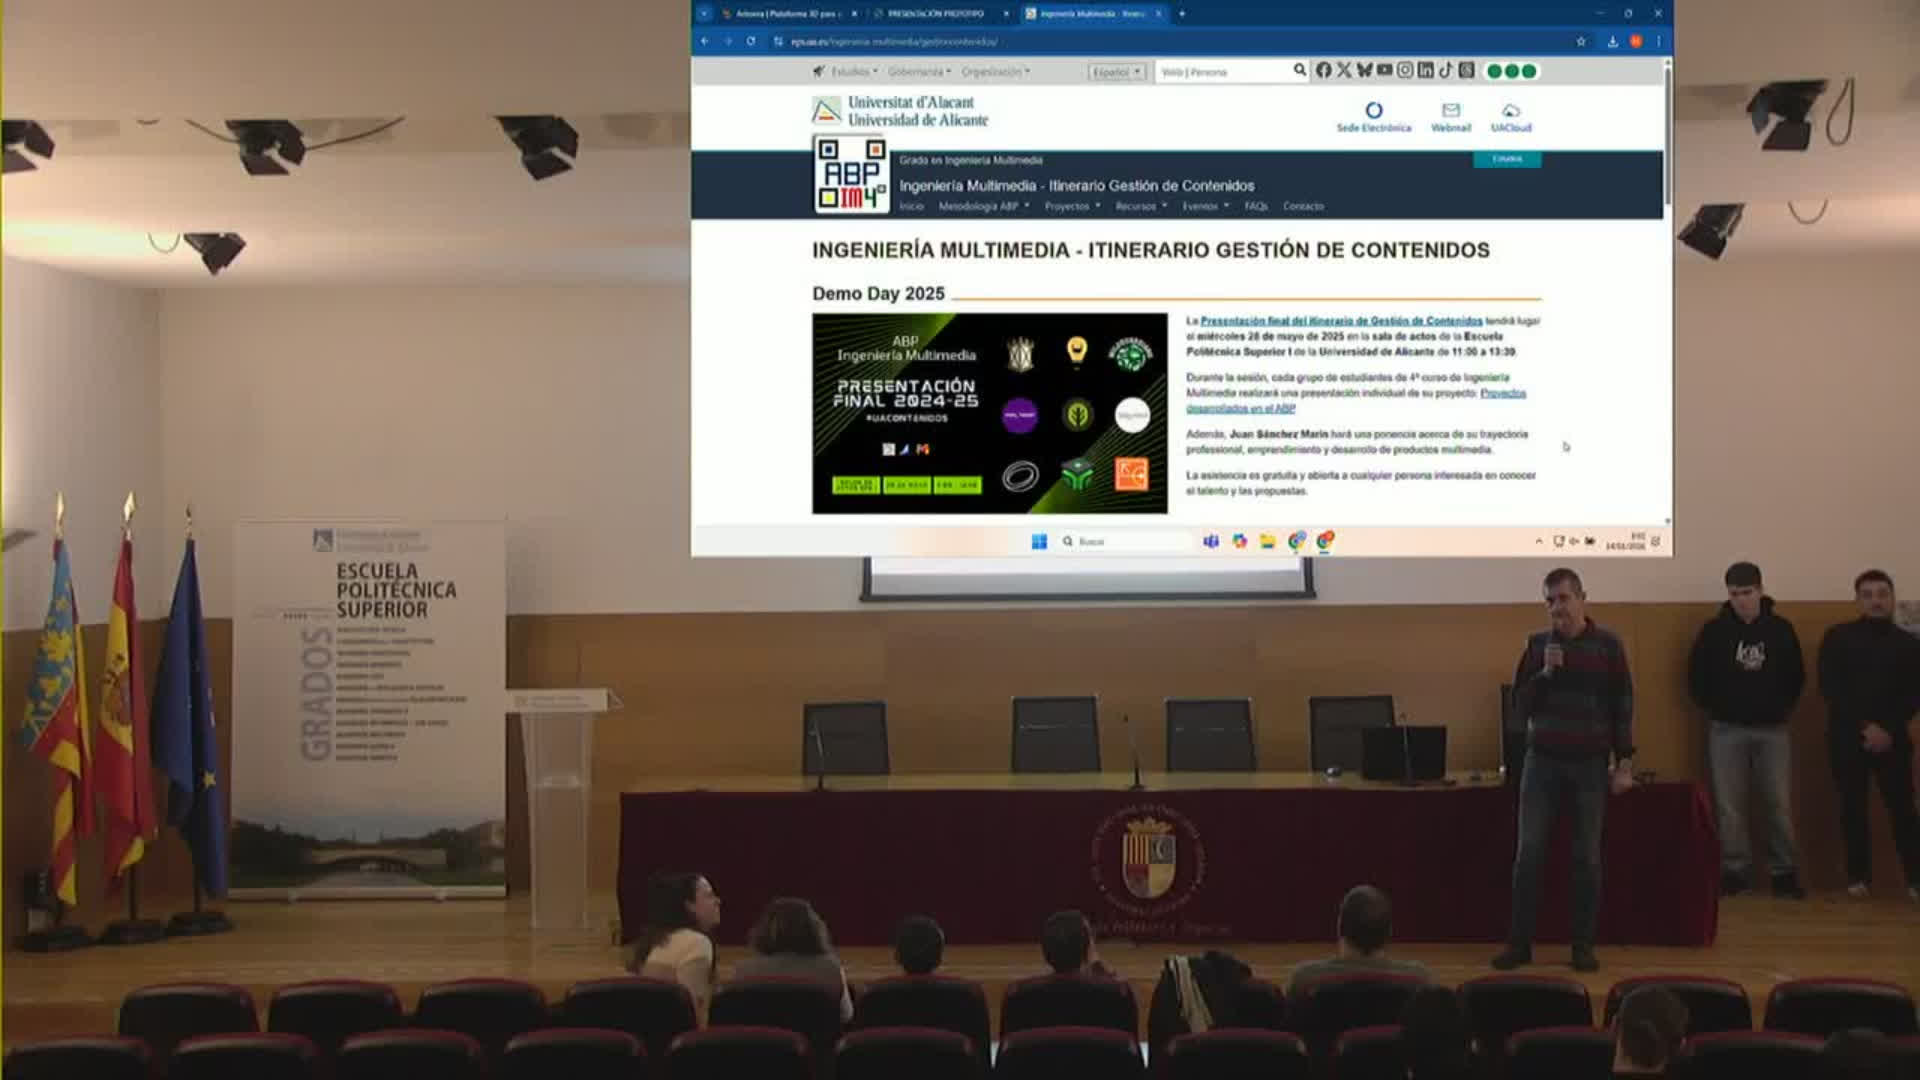
Task: Click the search magnifier icon
Action: click(x=1299, y=70)
